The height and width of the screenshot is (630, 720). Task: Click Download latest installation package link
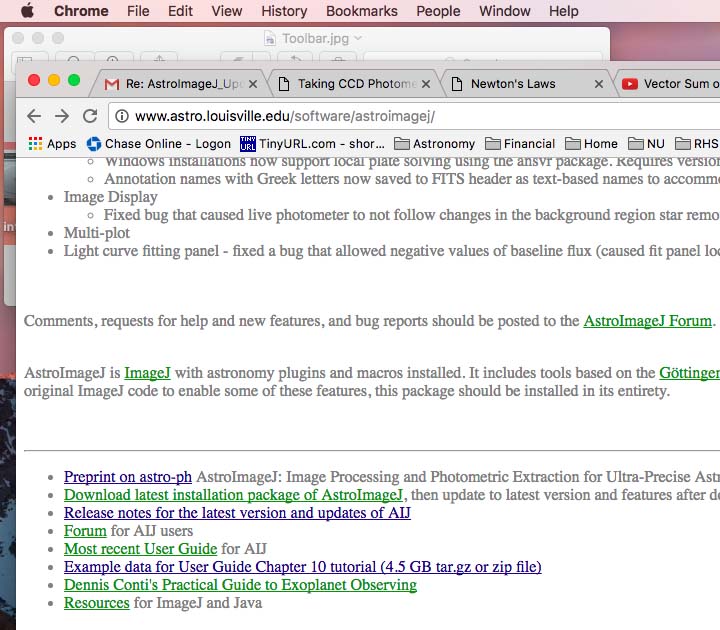click(x=233, y=495)
